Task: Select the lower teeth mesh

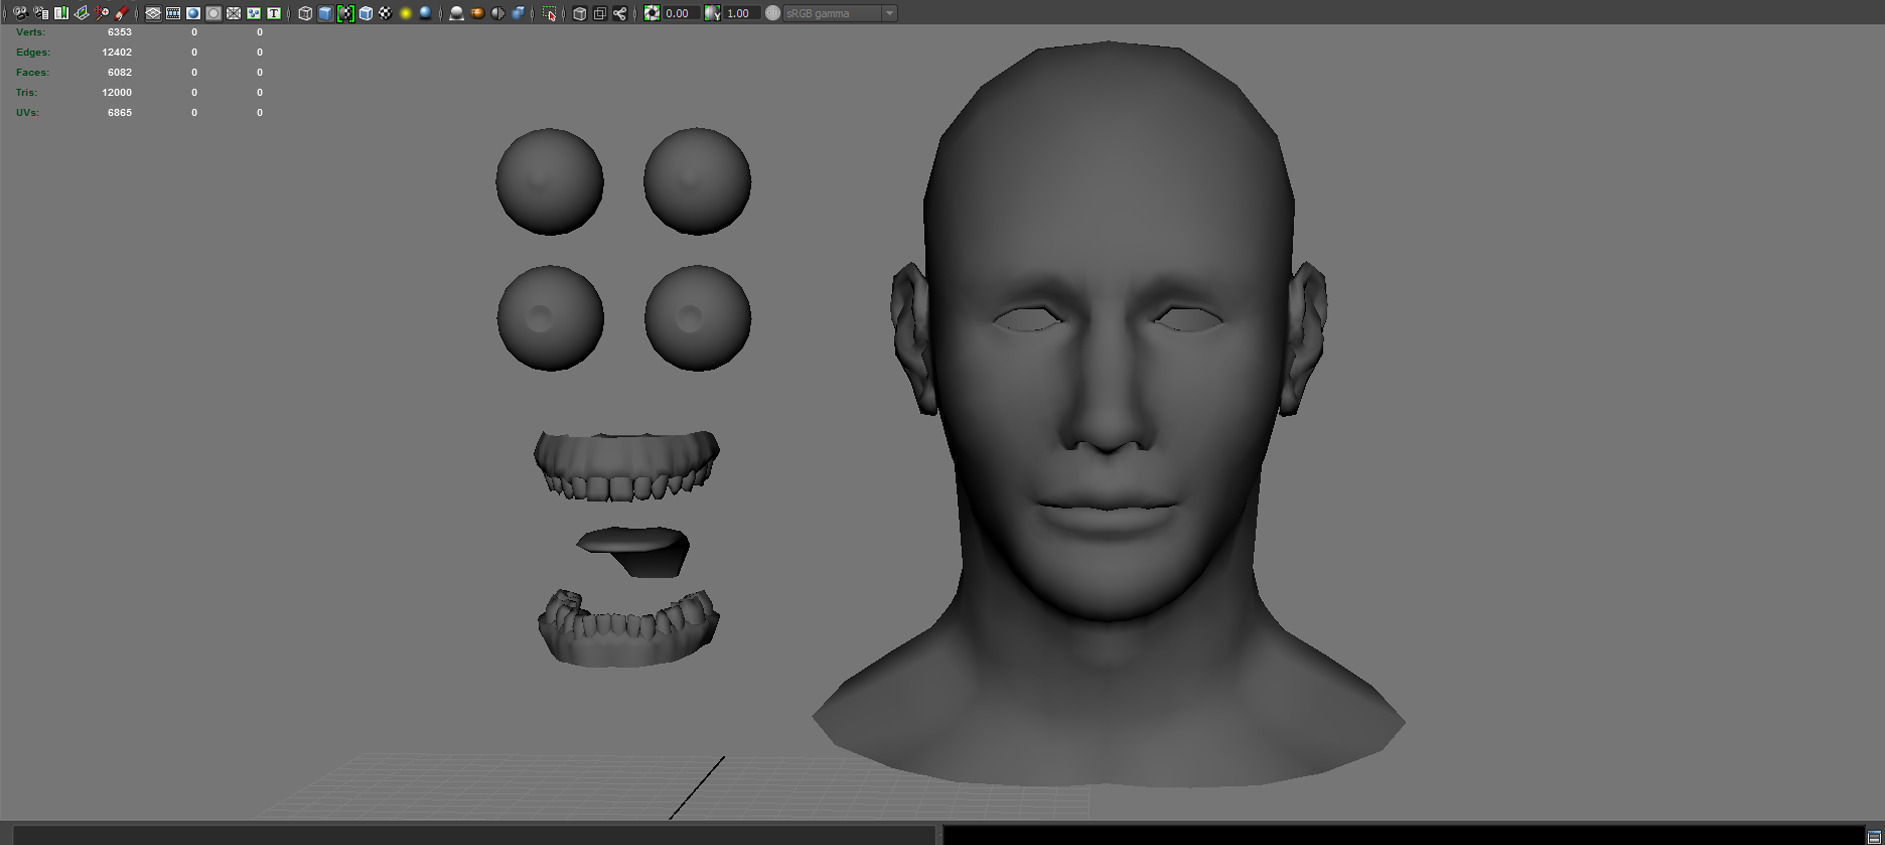Action: (x=628, y=628)
